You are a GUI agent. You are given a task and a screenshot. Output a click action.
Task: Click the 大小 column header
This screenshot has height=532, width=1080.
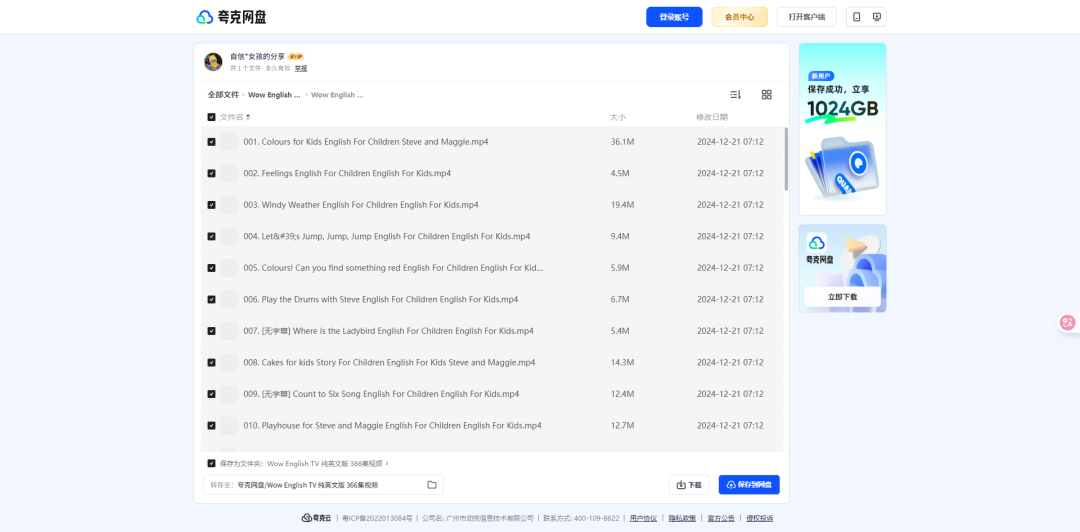618,117
